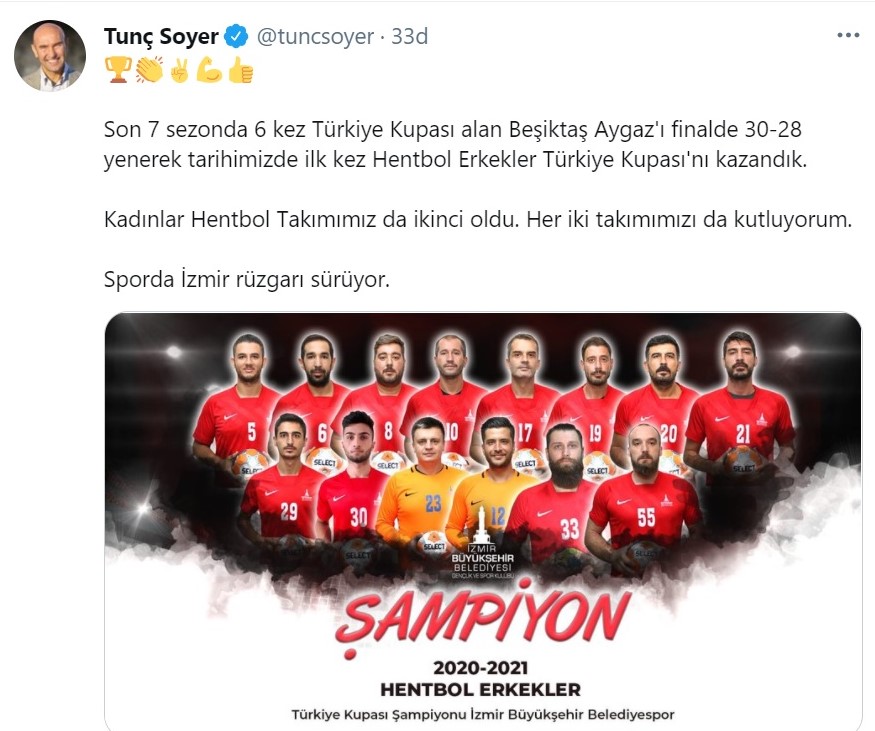The image size is (875, 731).
Task: Open the Tunç Soyer display name link
Action: tap(161, 36)
